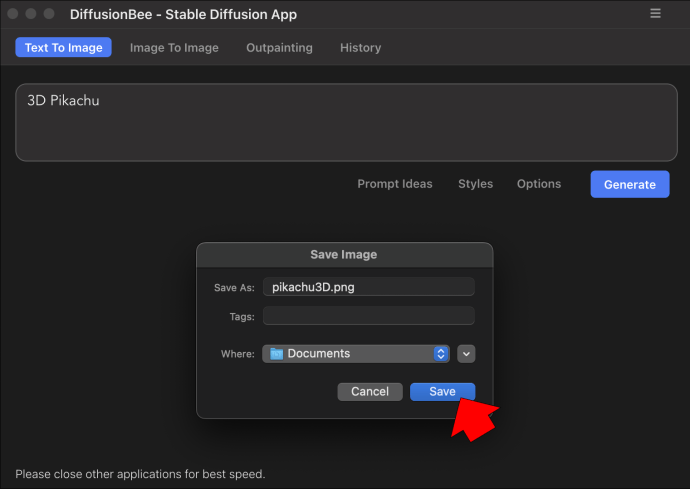Click the Save Image dialog title
Screen dimensions: 690x489
coord(344,254)
